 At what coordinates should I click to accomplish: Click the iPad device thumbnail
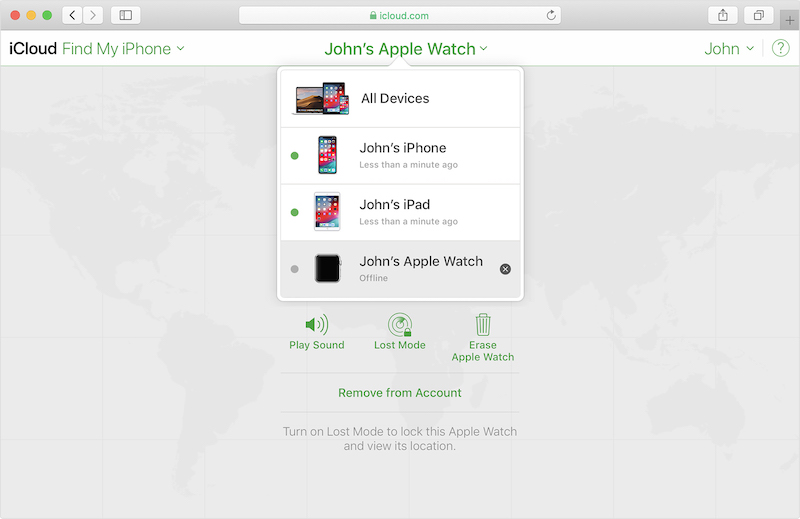click(x=327, y=211)
